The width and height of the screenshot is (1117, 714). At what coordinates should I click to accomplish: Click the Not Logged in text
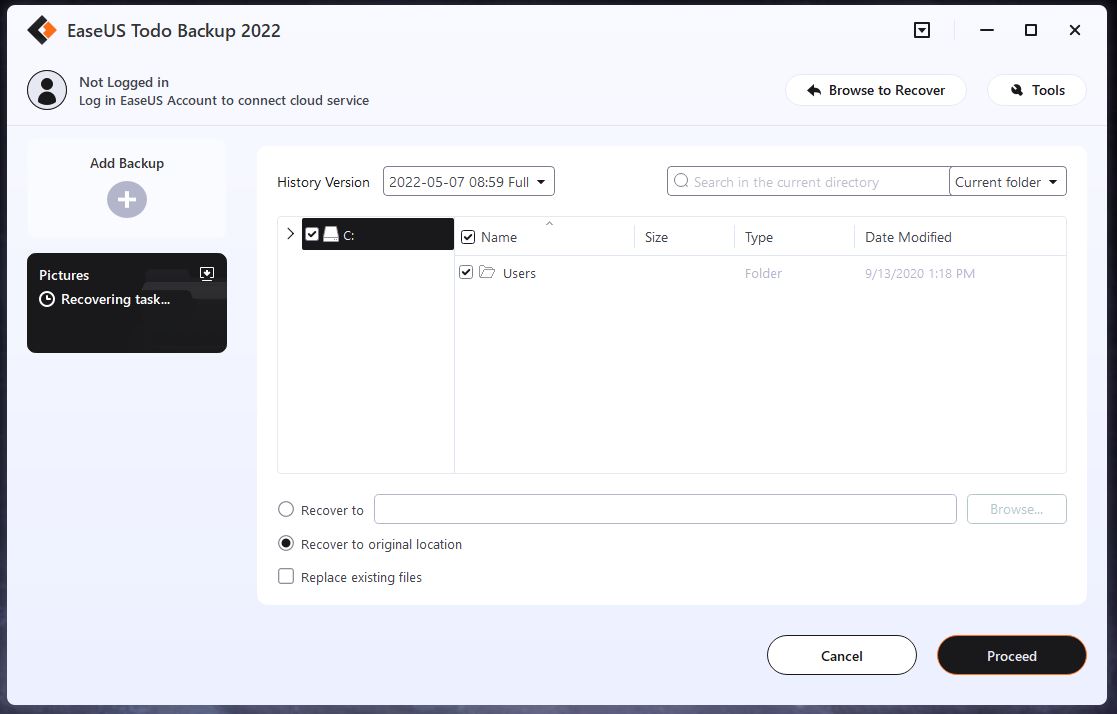(x=124, y=83)
